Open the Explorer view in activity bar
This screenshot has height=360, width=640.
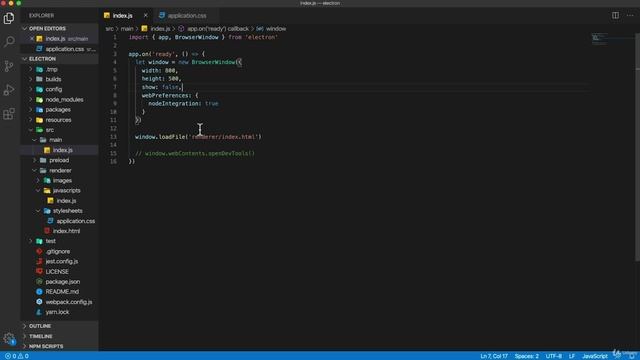point(9,18)
